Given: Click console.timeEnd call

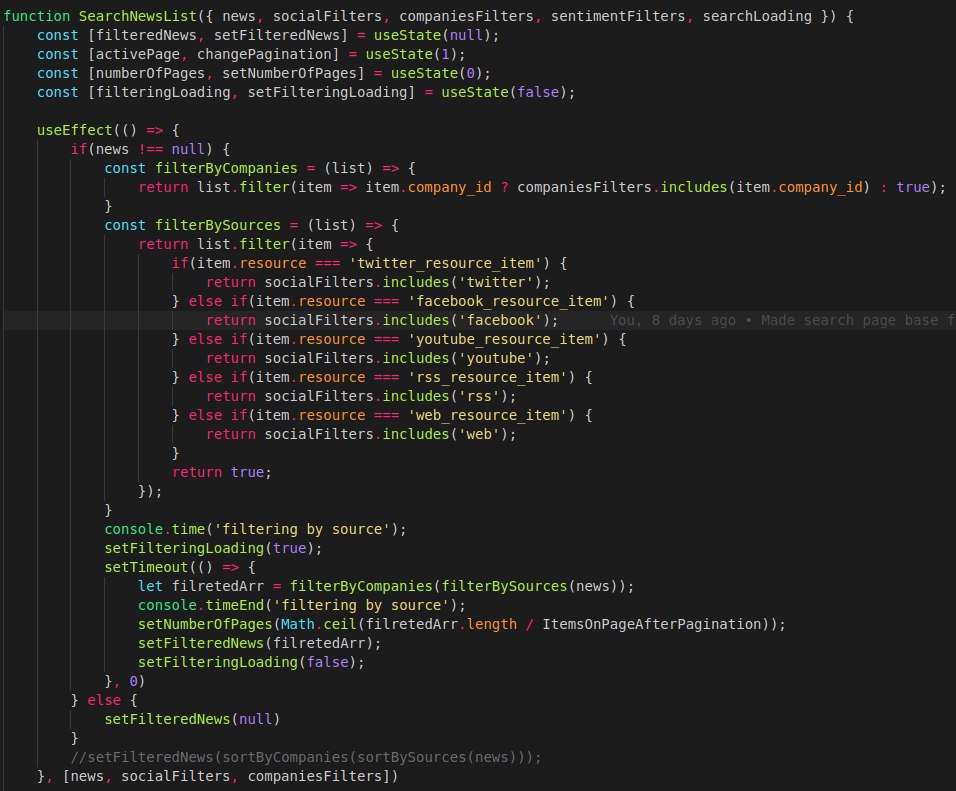Looking at the screenshot, I should point(301,605).
